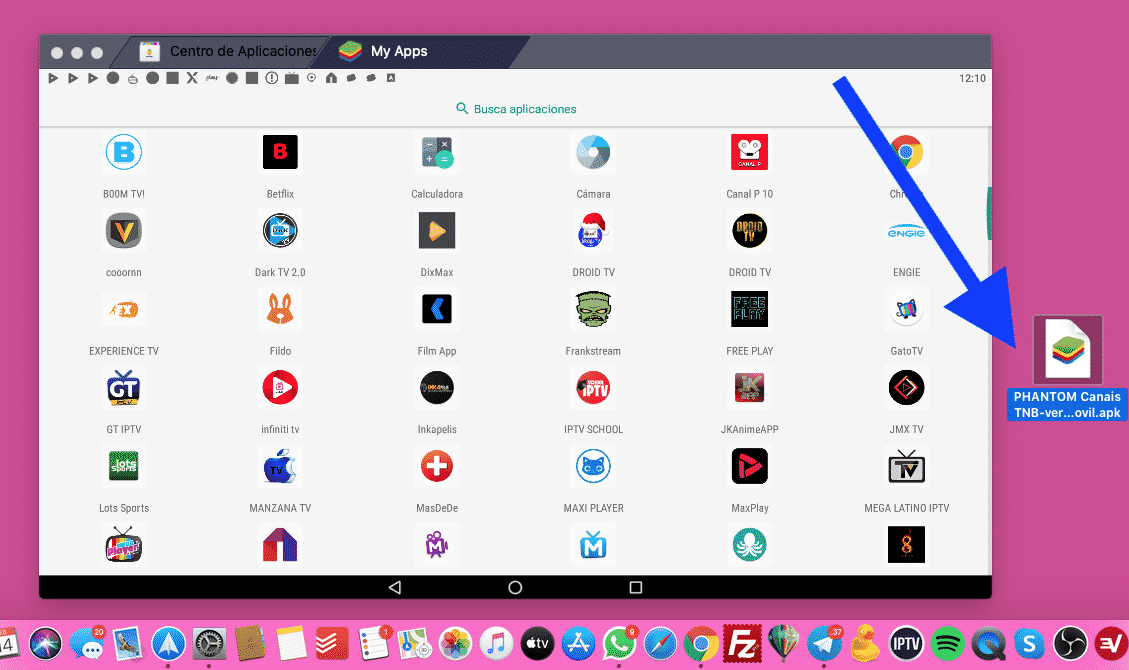The width and height of the screenshot is (1129, 670).
Task: Tap the Android Back navigation button
Action: tap(397, 589)
